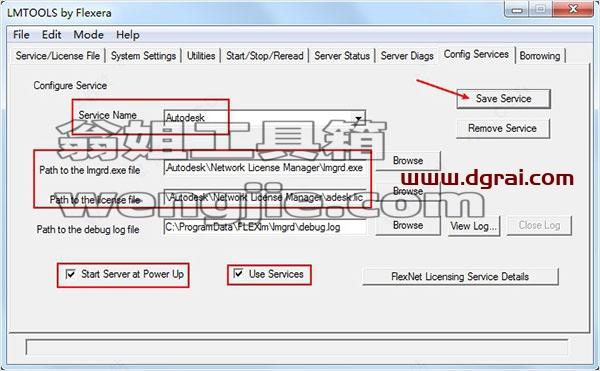Switch to the Borrowing tab
This screenshot has height=371, width=600.
pyautogui.click(x=540, y=56)
